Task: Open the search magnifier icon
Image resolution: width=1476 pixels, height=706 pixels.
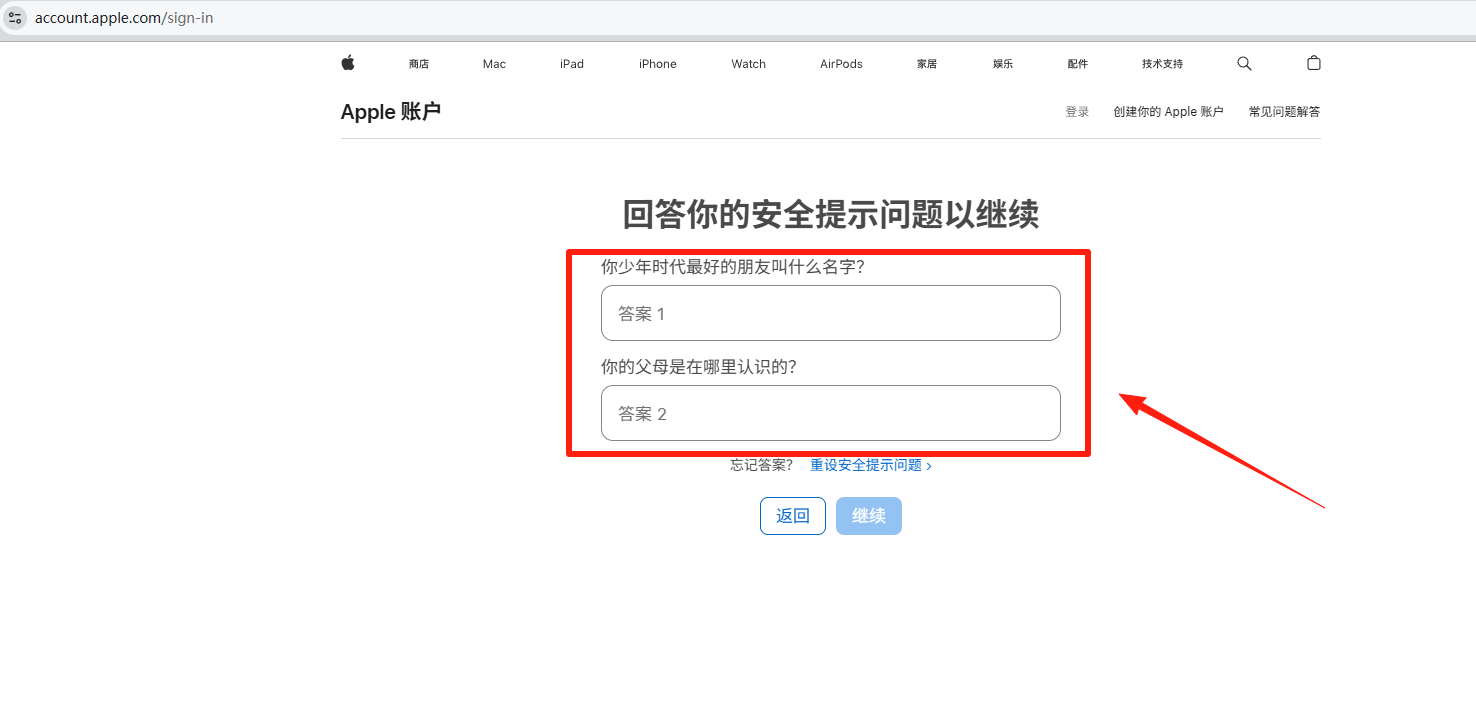Action: click(1244, 63)
